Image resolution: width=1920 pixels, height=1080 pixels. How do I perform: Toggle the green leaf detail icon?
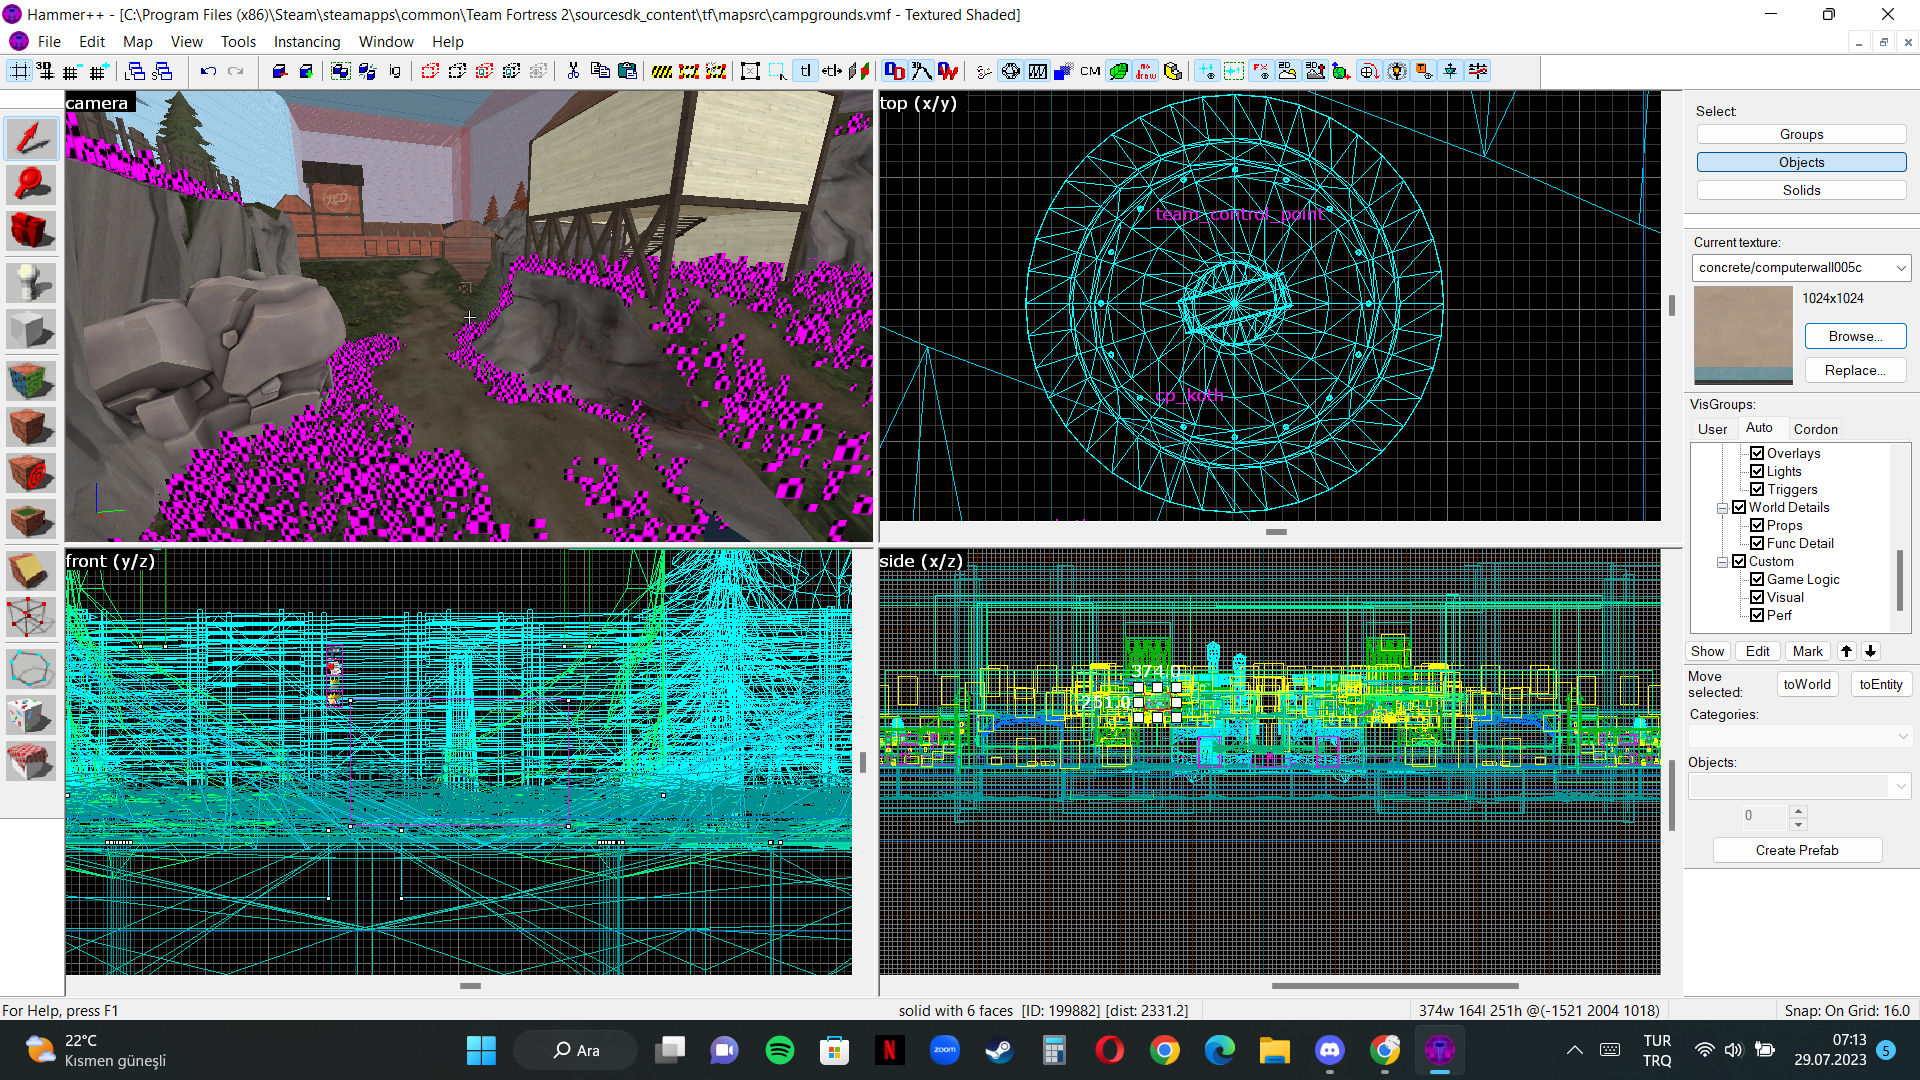(x=1118, y=71)
